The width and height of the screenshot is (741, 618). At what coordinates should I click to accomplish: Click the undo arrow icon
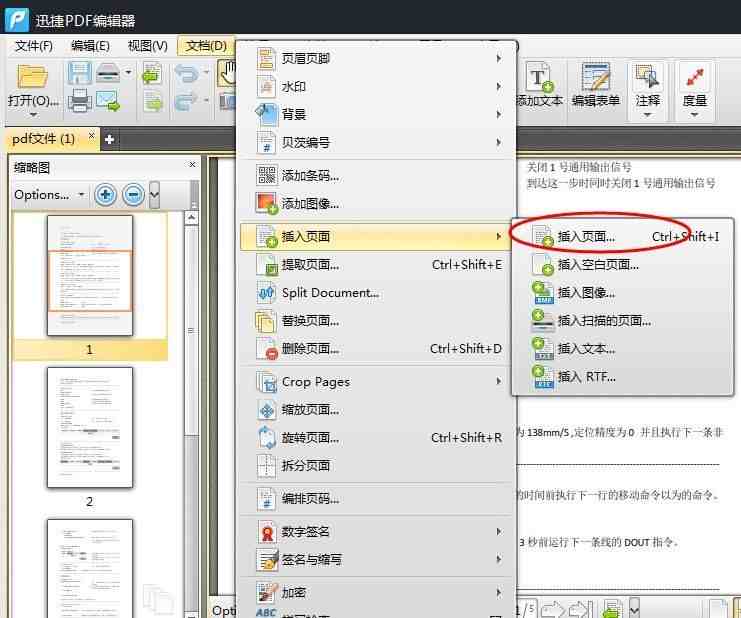pyautogui.click(x=186, y=73)
